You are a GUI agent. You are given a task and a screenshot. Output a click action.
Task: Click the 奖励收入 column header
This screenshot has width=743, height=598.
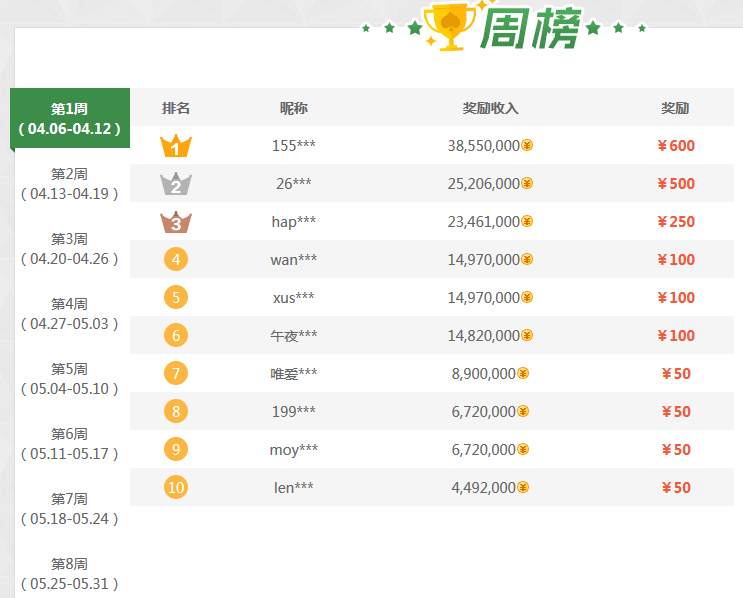(x=490, y=108)
